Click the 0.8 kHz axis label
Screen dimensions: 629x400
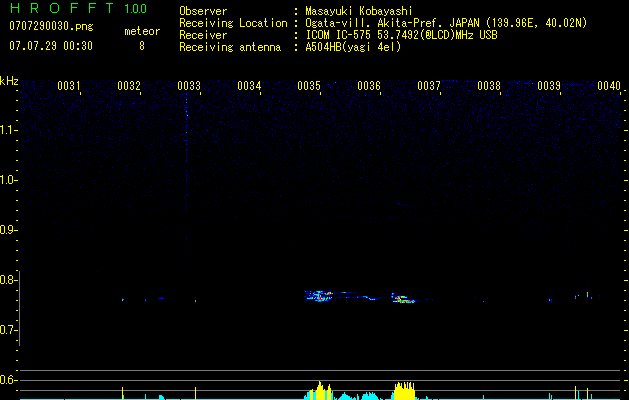[x=8, y=280]
